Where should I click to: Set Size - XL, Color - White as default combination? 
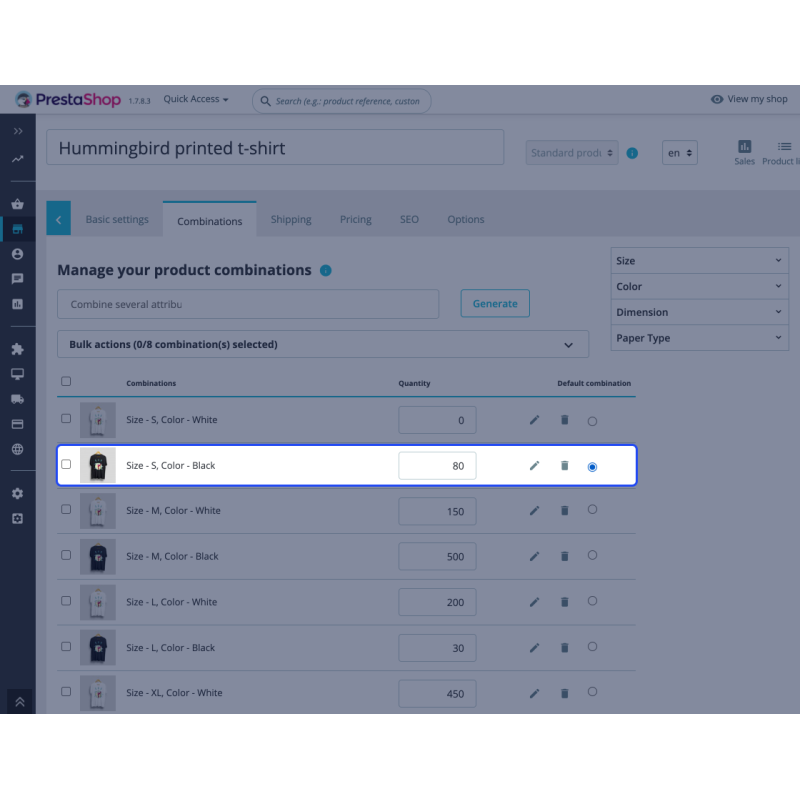click(x=592, y=692)
